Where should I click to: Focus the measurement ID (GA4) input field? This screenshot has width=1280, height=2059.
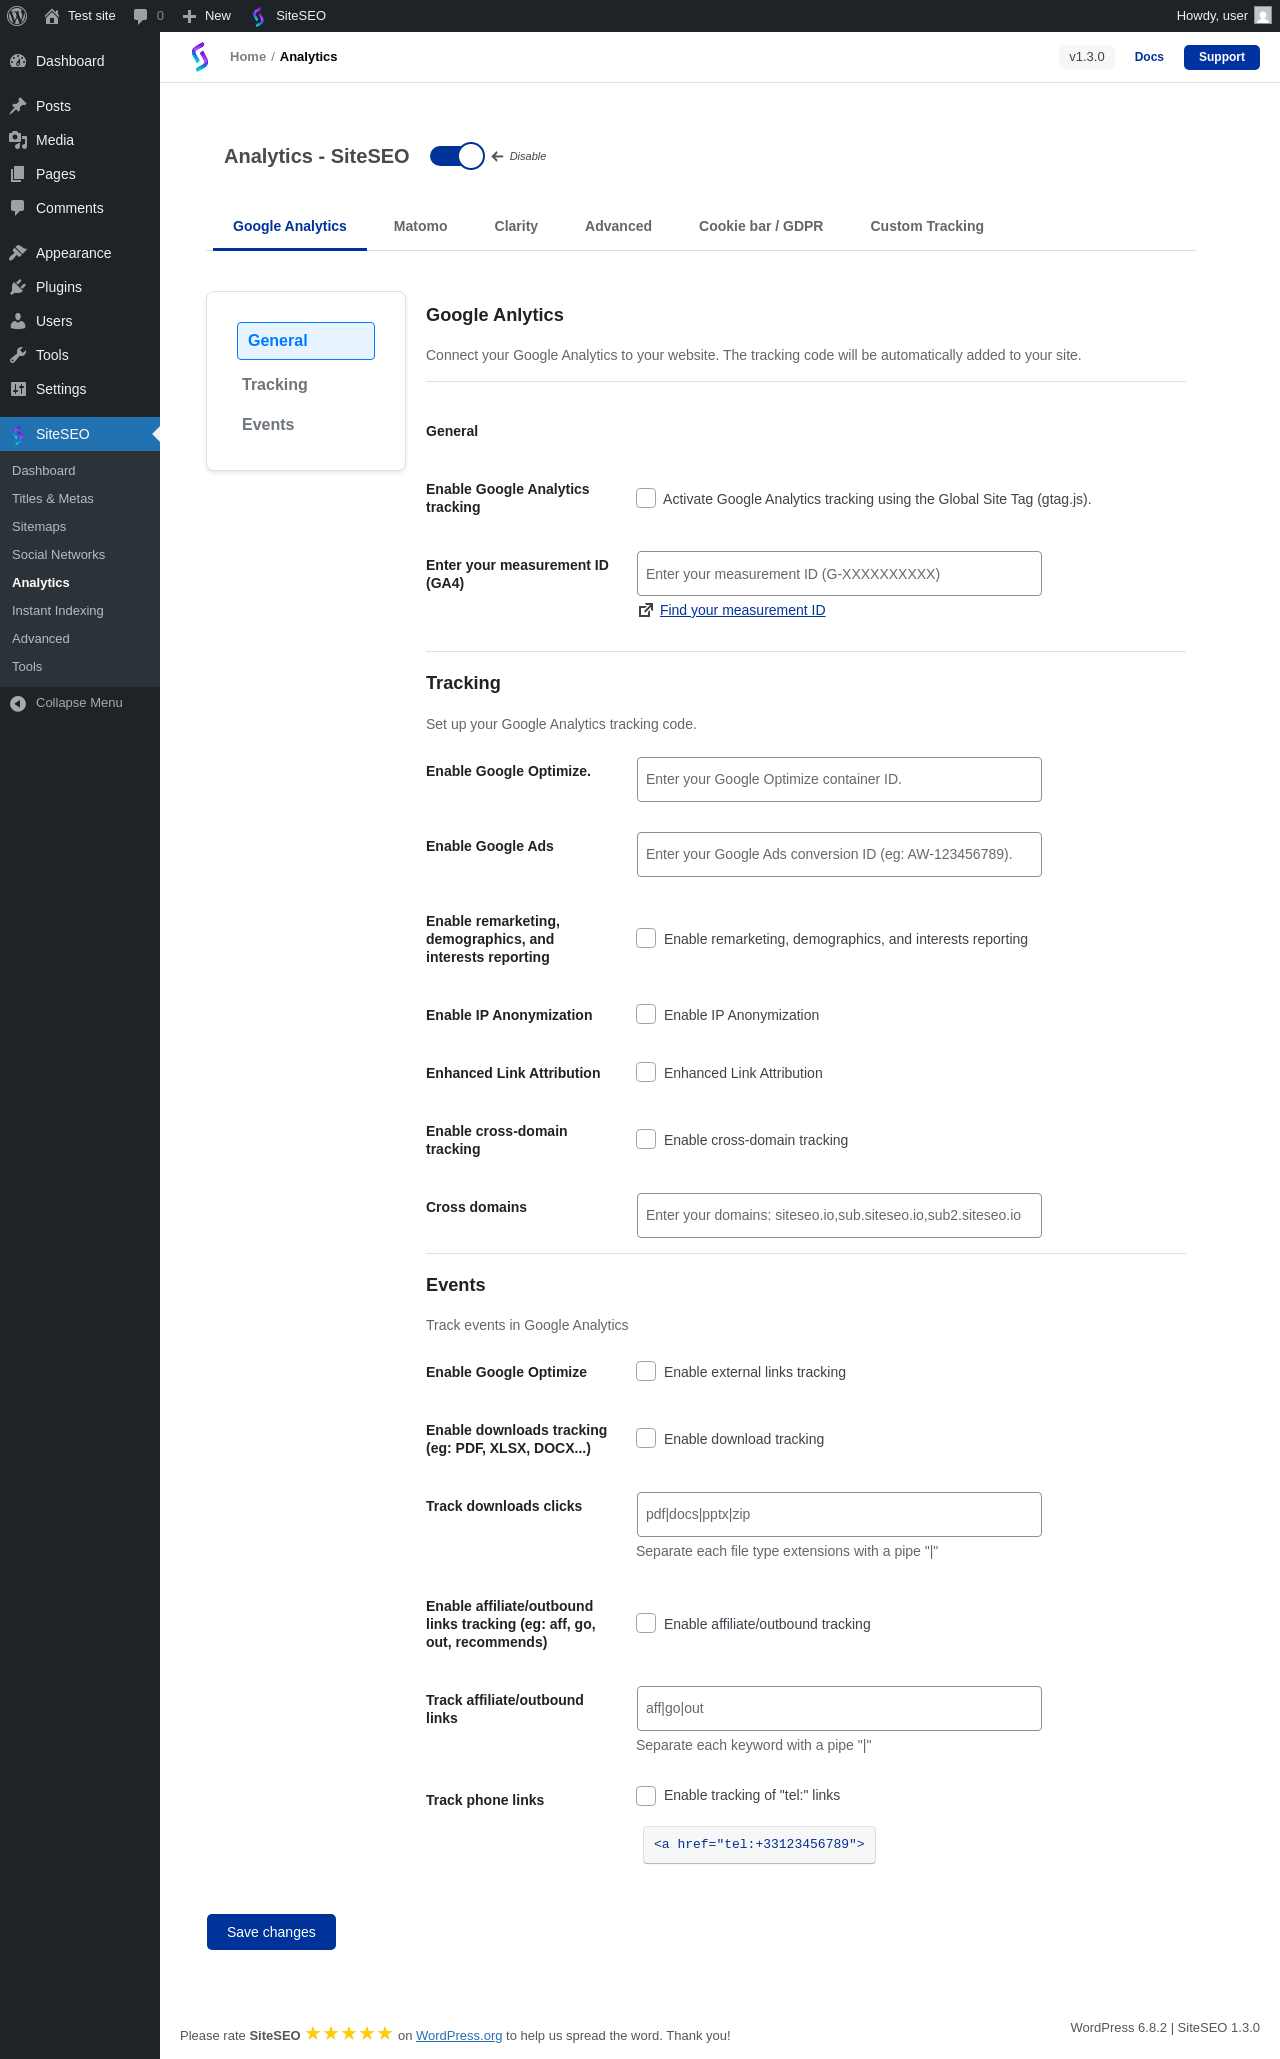tap(839, 574)
